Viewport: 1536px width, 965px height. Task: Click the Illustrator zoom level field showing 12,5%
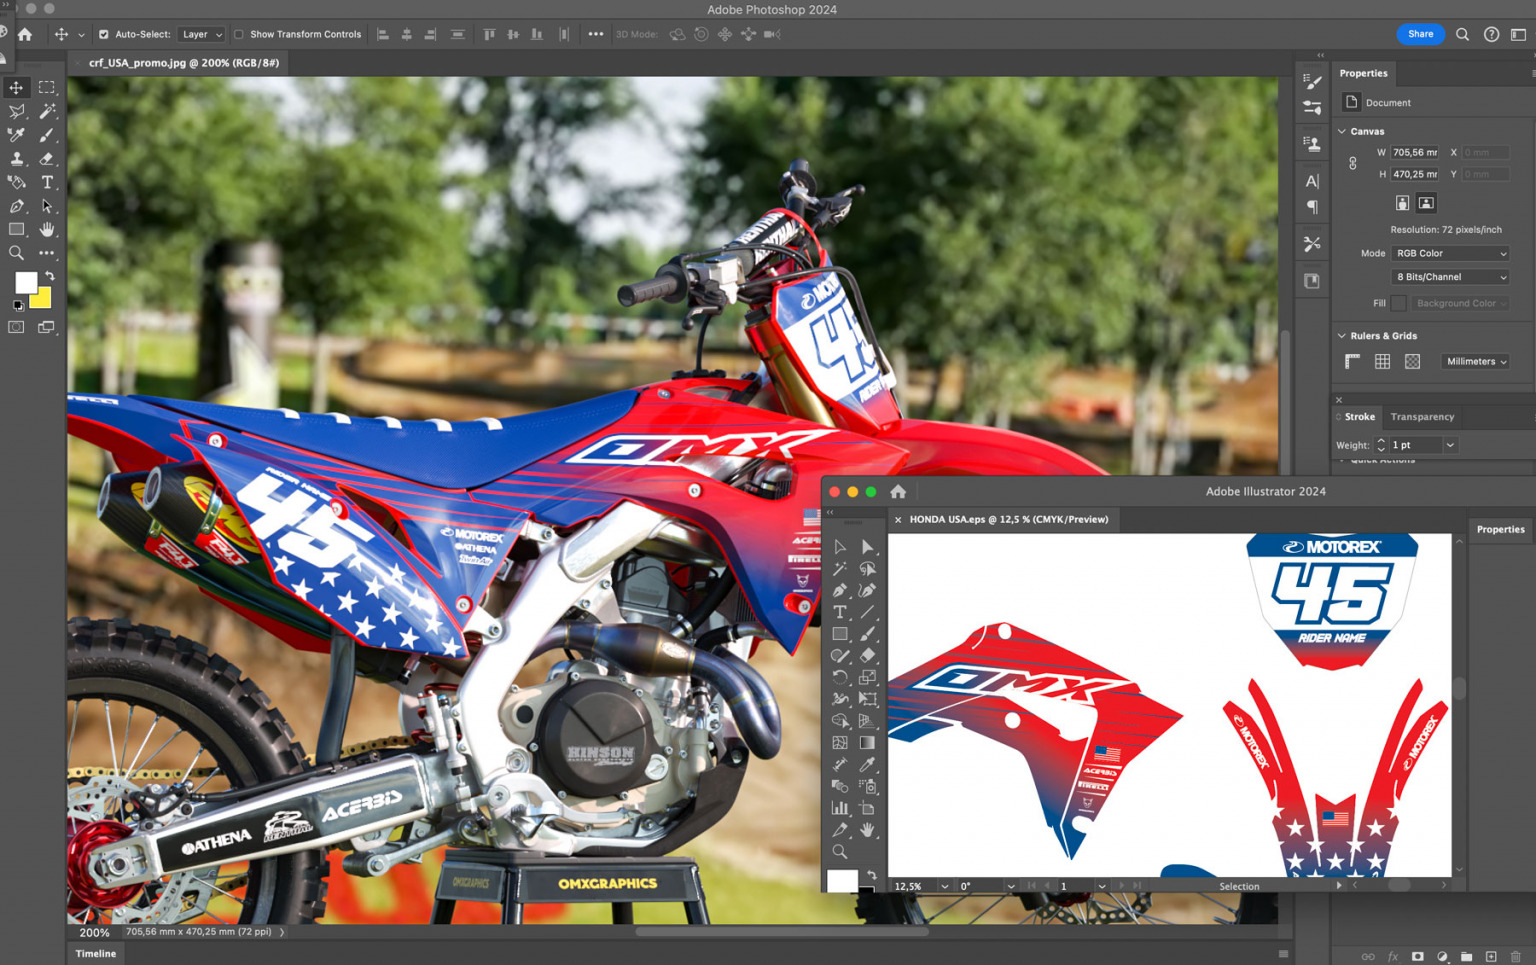click(910, 886)
